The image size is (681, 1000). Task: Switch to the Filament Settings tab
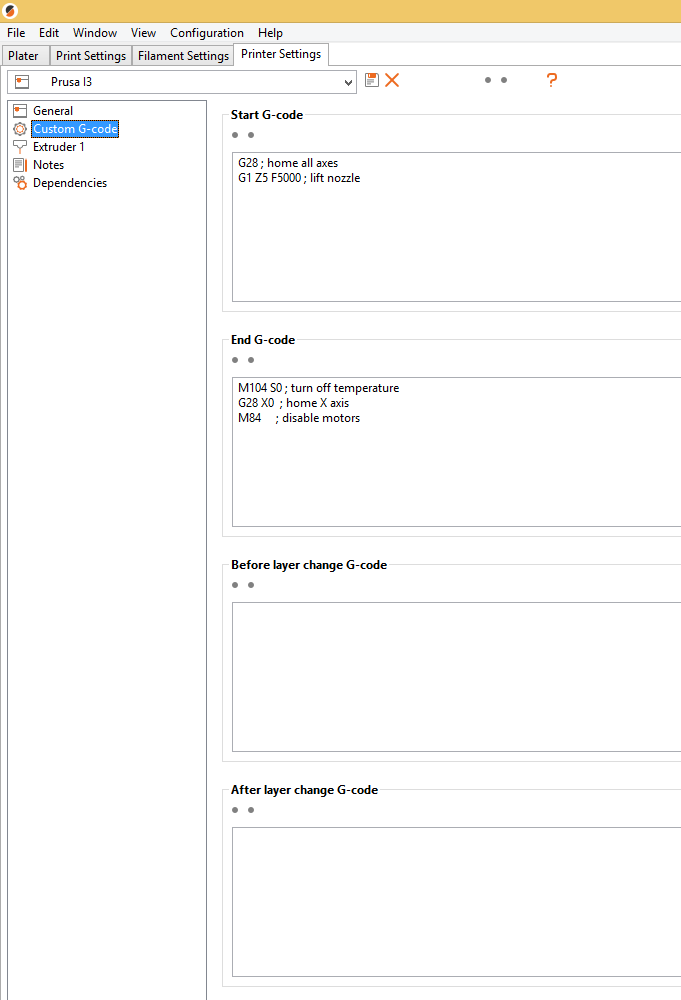[x=184, y=55]
